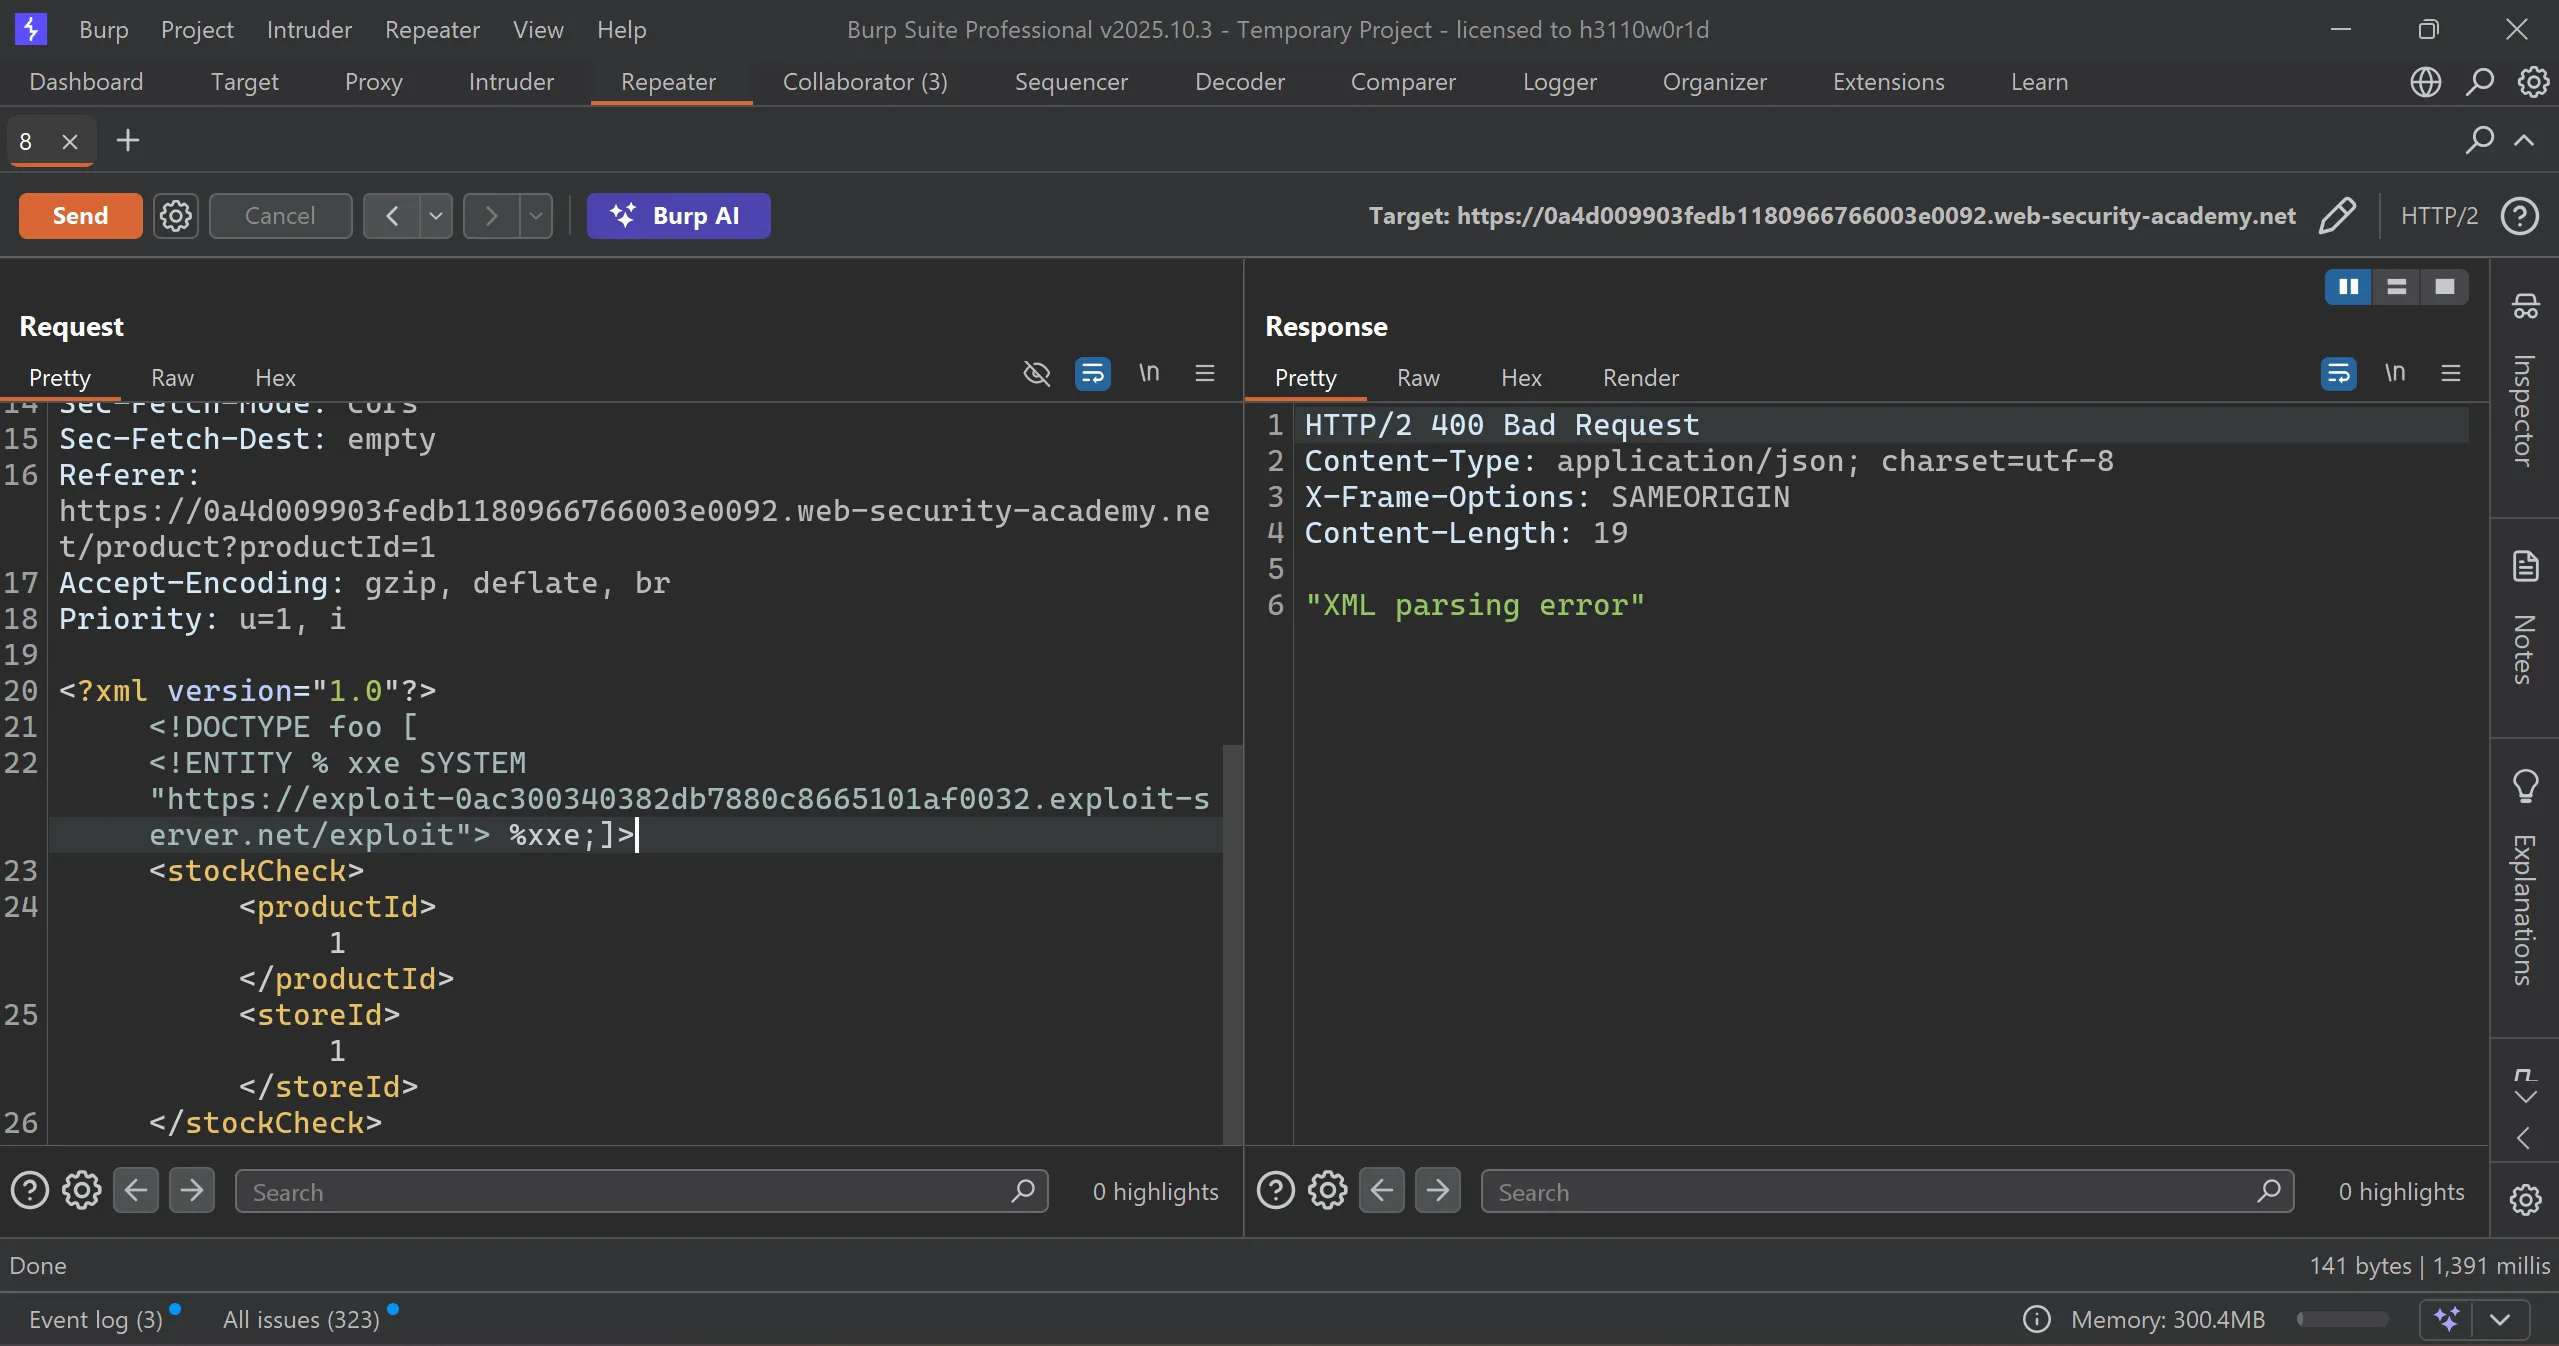Toggle hidden request headers eye icon
The width and height of the screenshot is (2559, 1346).
coord(1037,373)
